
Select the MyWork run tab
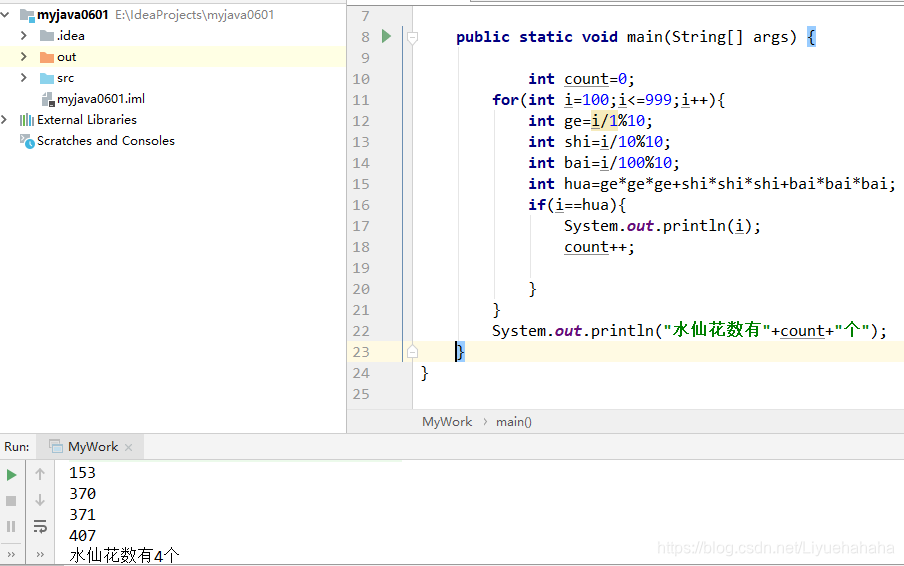pos(90,447)
